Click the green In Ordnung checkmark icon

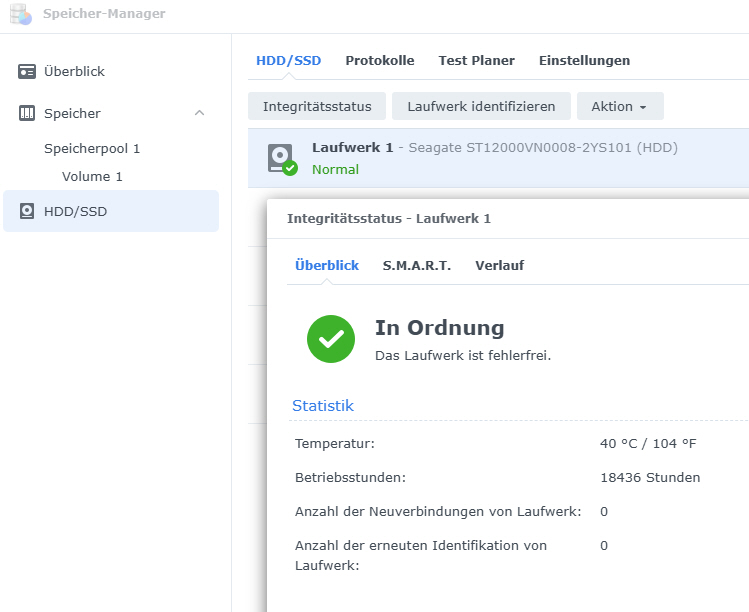click(x=331, y=339)
